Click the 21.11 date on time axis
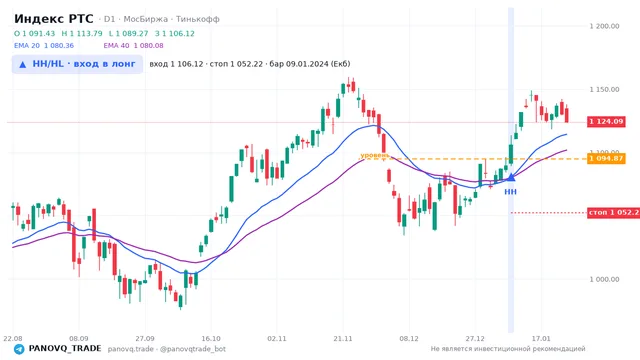640x360 pixels. pyautogui.click(x=343, y=338)
